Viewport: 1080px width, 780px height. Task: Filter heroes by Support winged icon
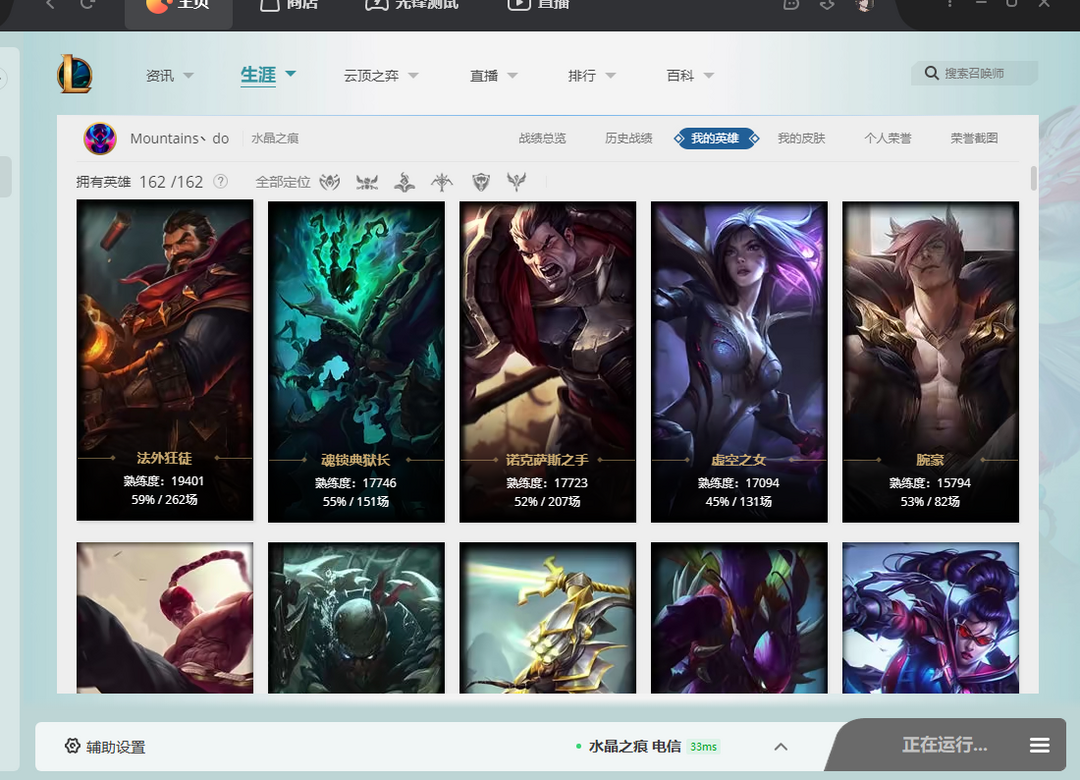pos(516,182)
